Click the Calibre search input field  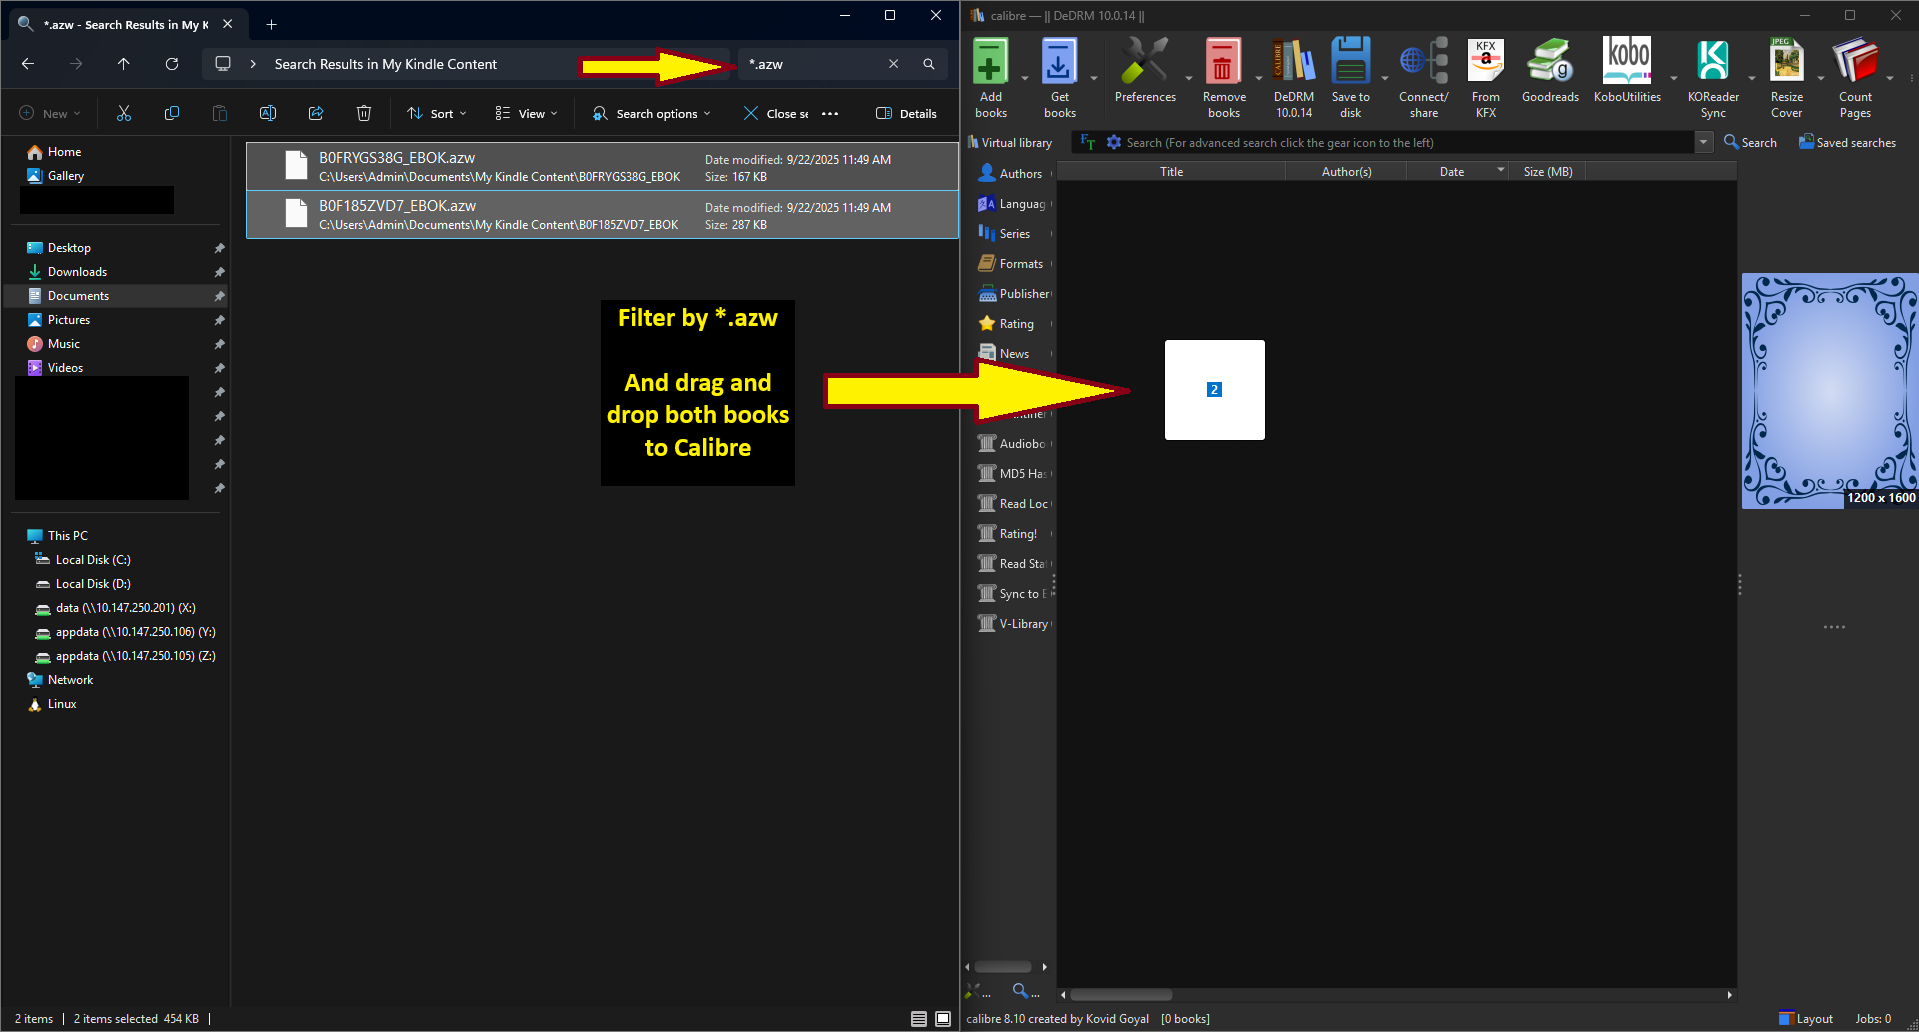coord(1400,143)
